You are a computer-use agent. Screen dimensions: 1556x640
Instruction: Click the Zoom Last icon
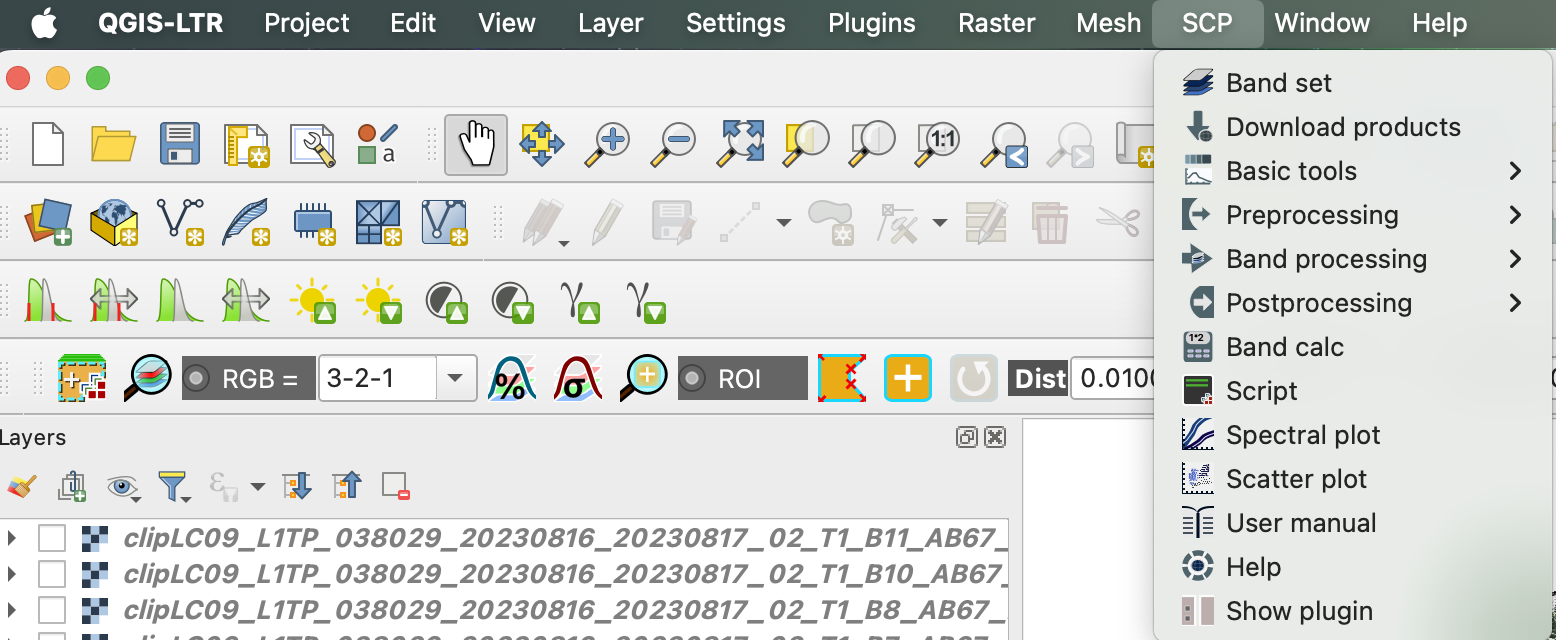(1004, 144)
